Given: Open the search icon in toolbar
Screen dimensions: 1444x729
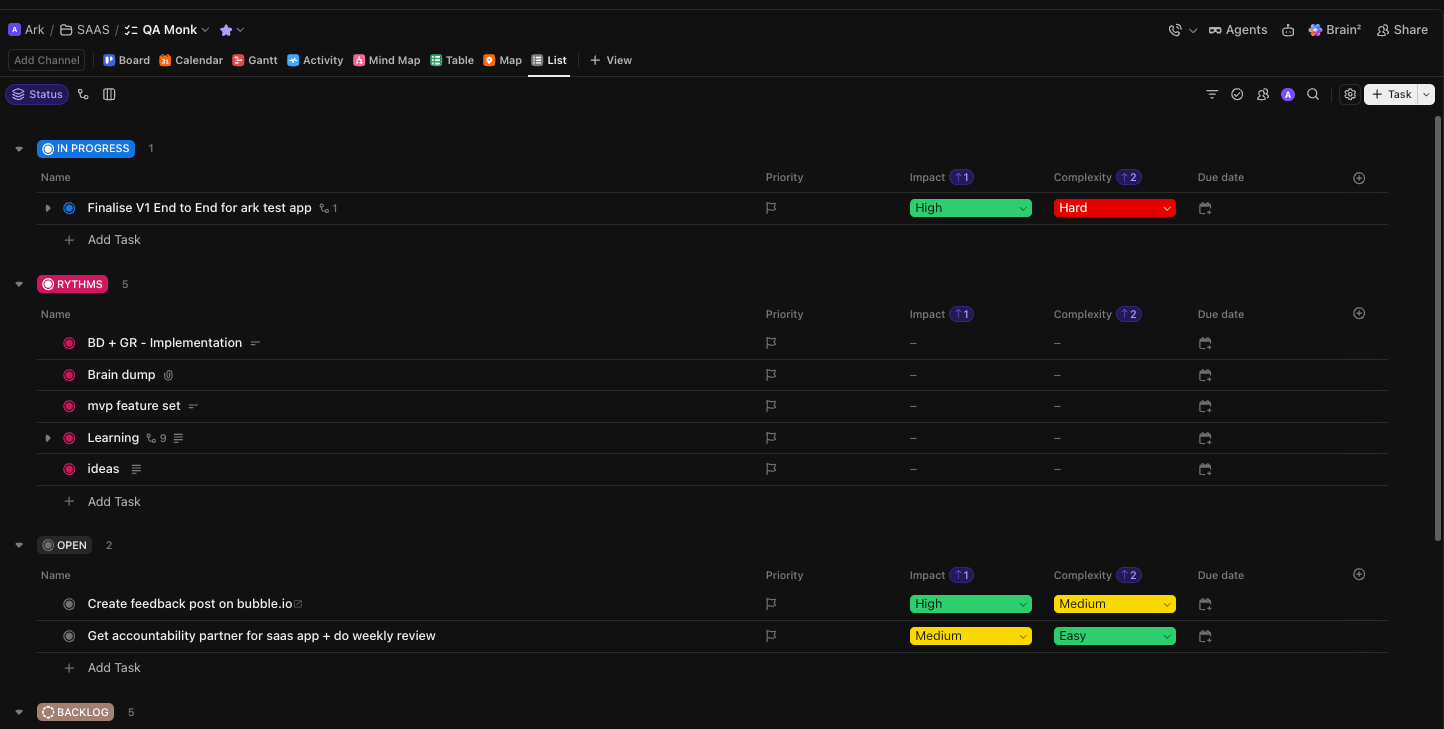Looking at the screenshot, I should coord(1313,94).
